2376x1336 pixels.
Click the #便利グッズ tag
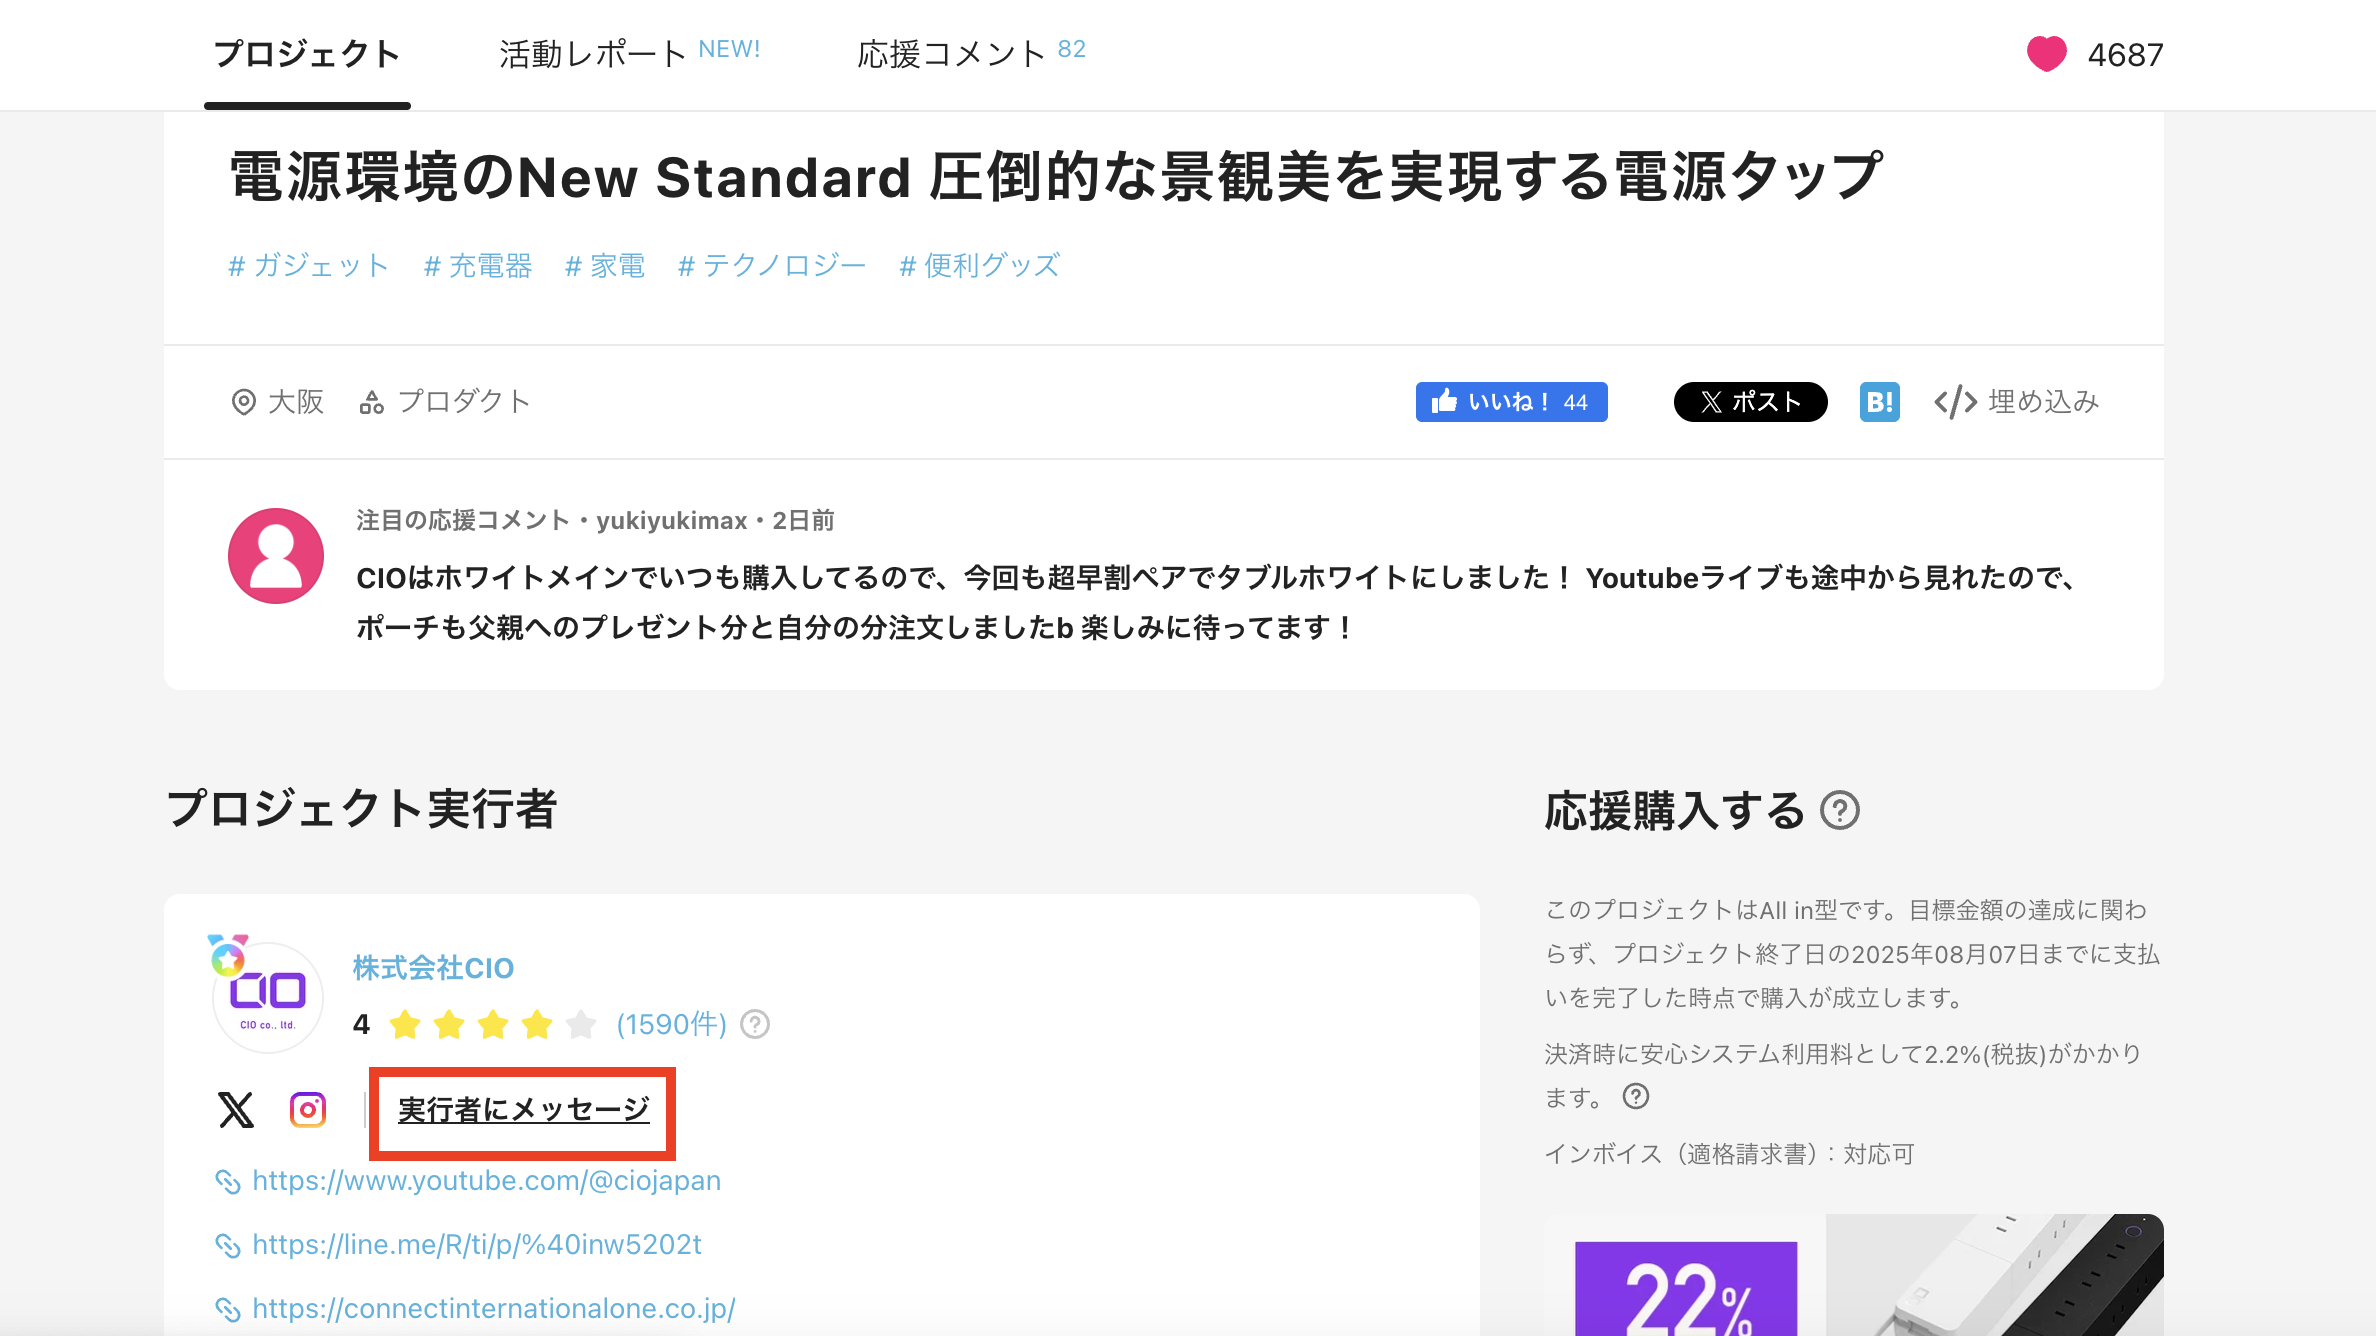click(979, 266)
